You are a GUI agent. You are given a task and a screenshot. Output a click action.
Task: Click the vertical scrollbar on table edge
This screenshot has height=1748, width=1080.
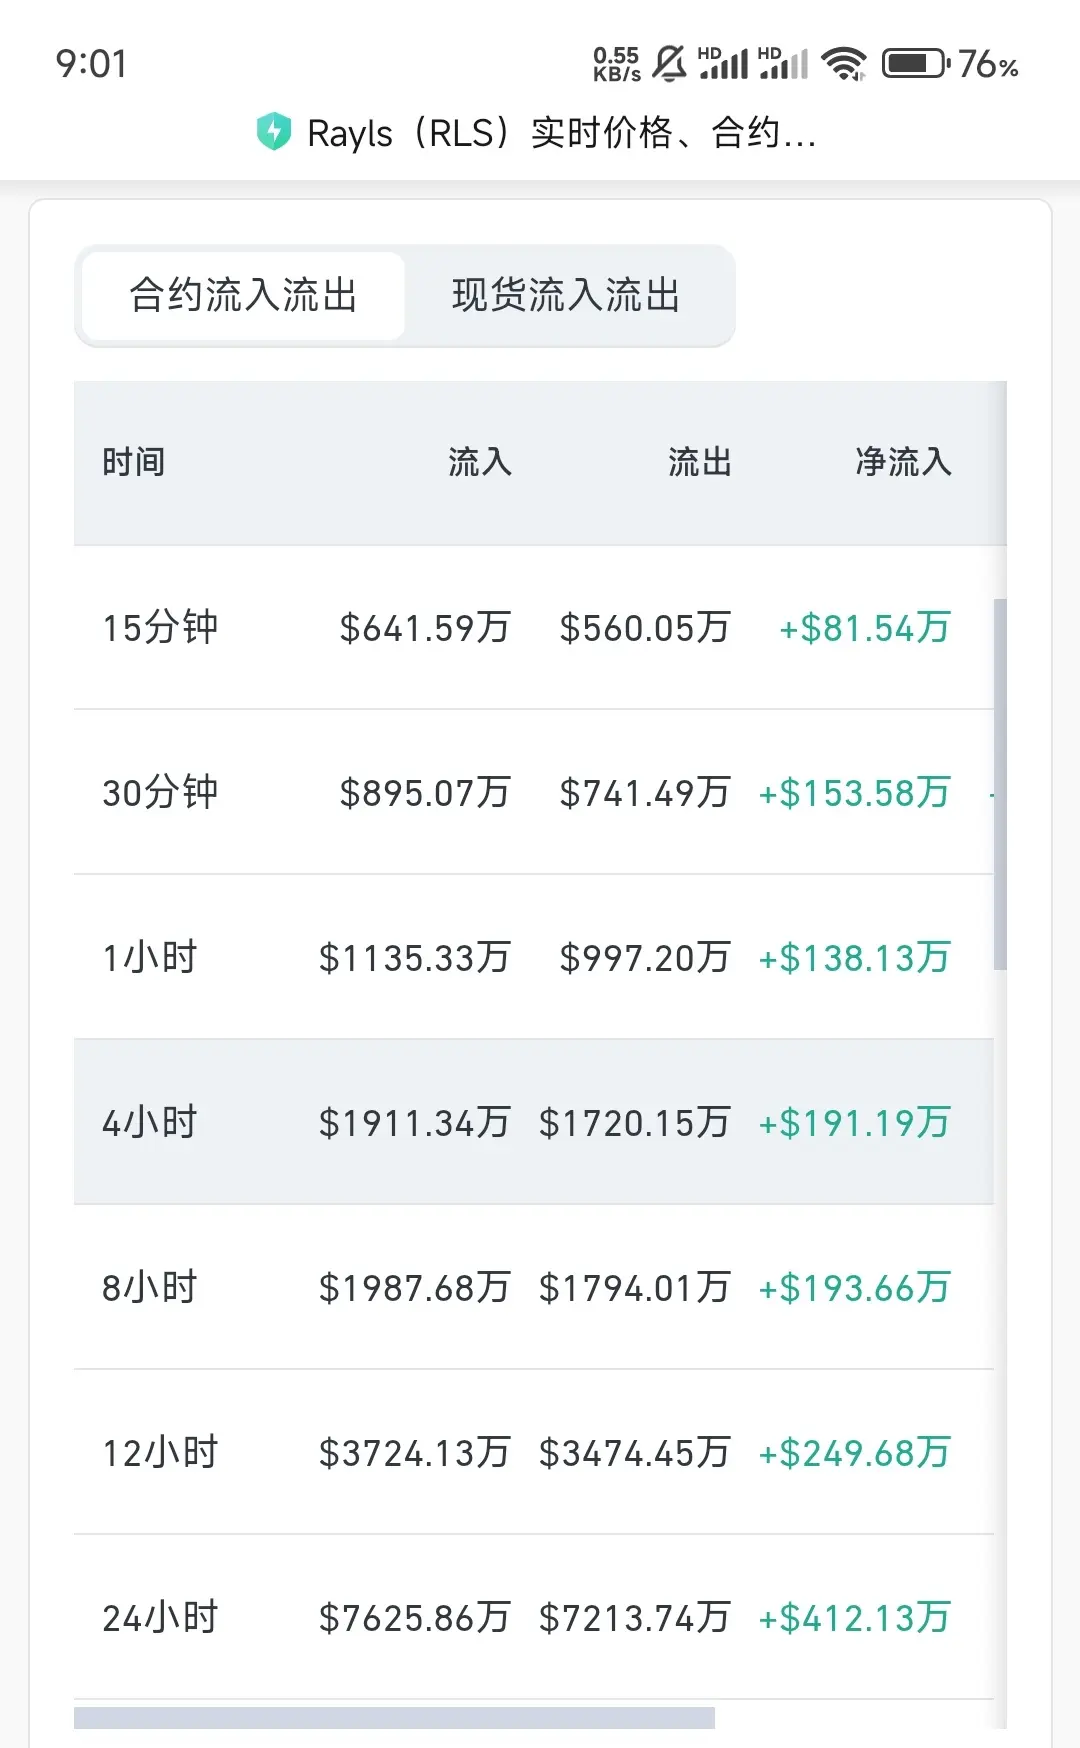1000,784
